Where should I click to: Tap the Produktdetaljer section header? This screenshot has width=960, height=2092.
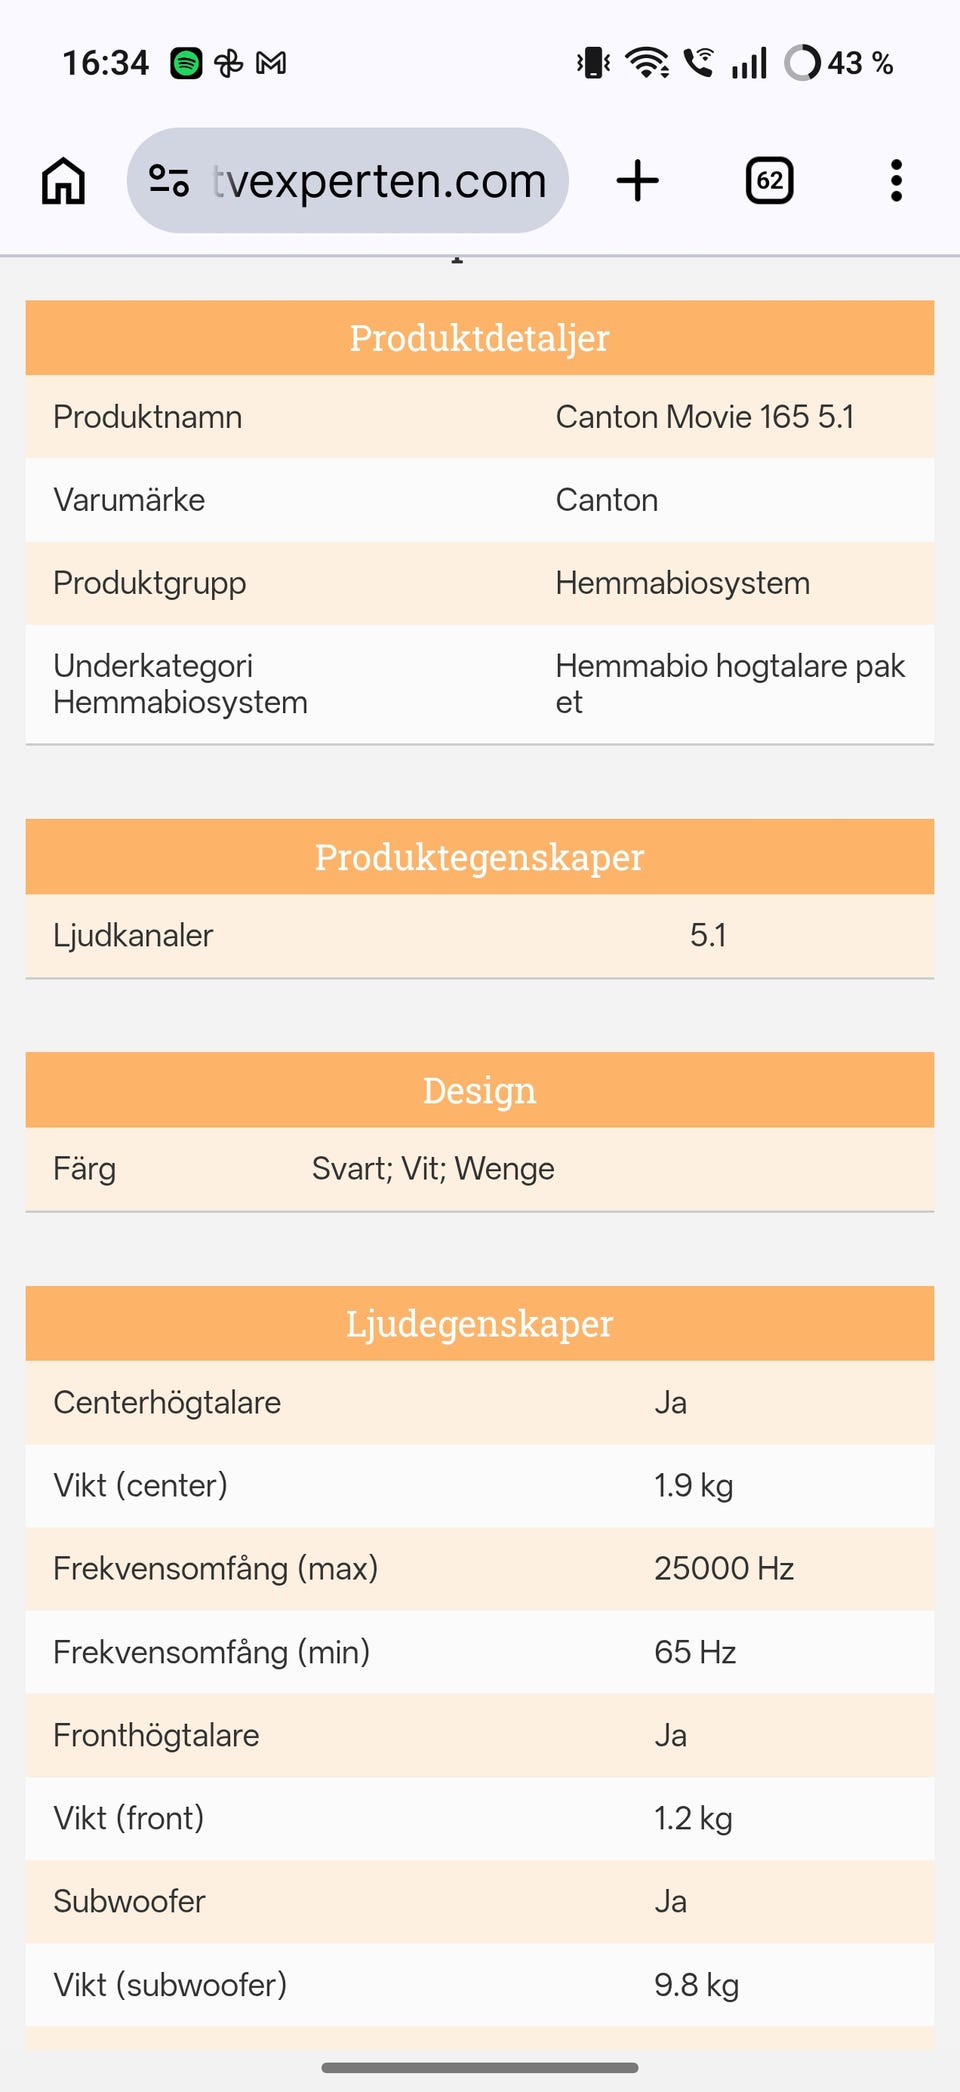click(x=480, y=338)
